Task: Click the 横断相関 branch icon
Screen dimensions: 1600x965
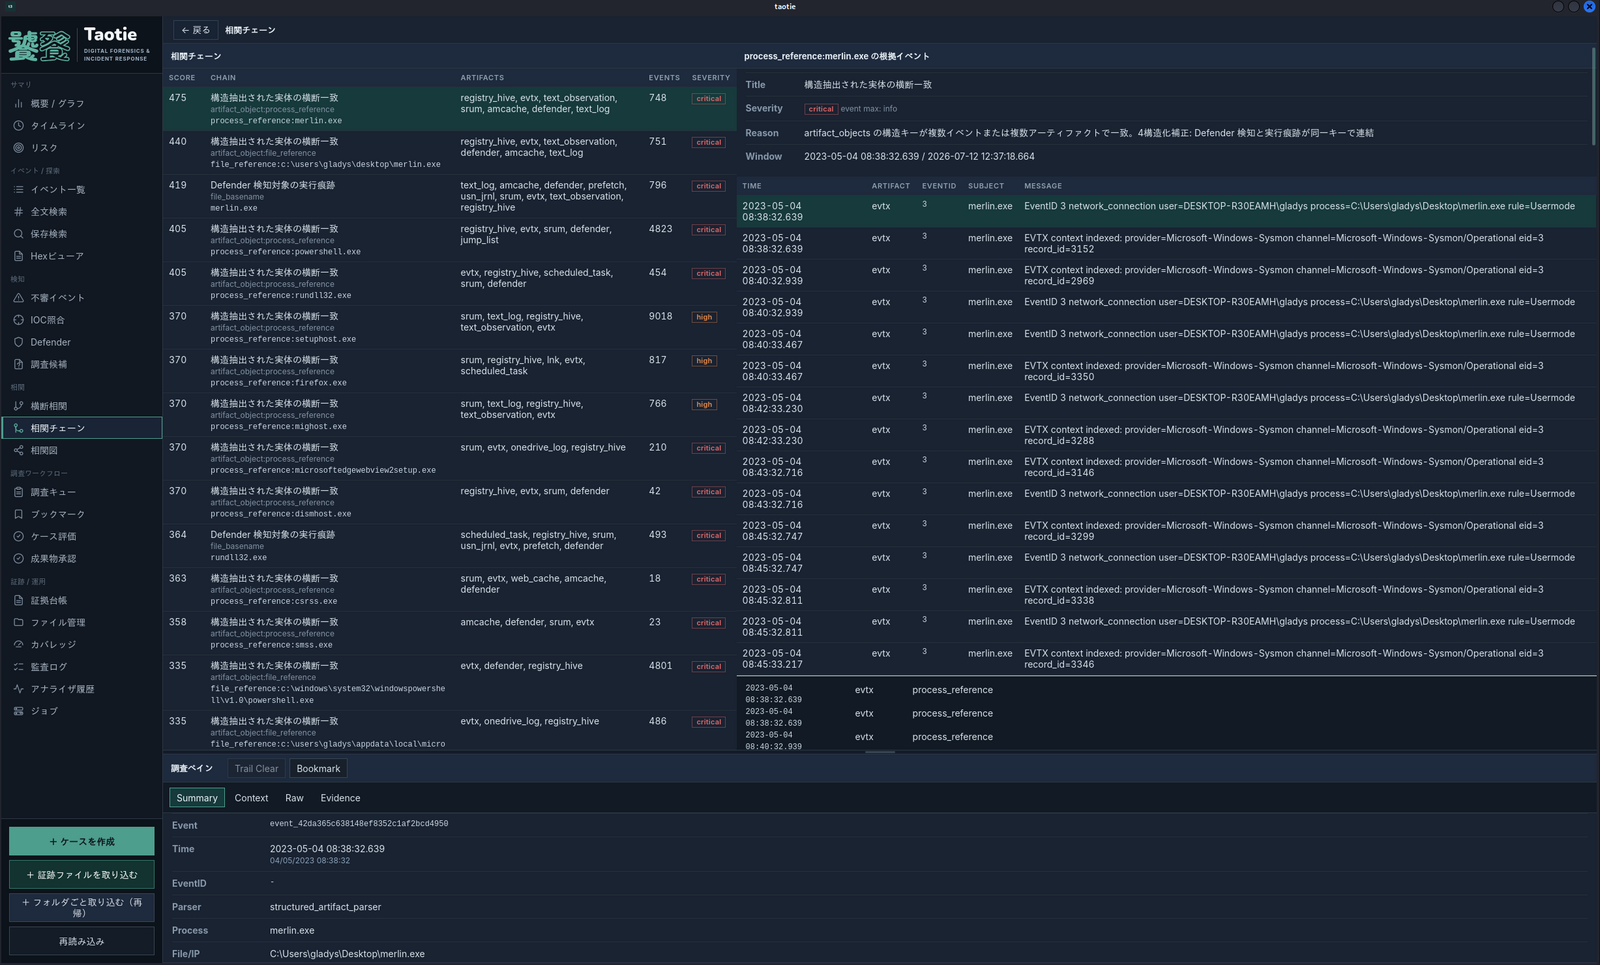Action: click(18, 405)
